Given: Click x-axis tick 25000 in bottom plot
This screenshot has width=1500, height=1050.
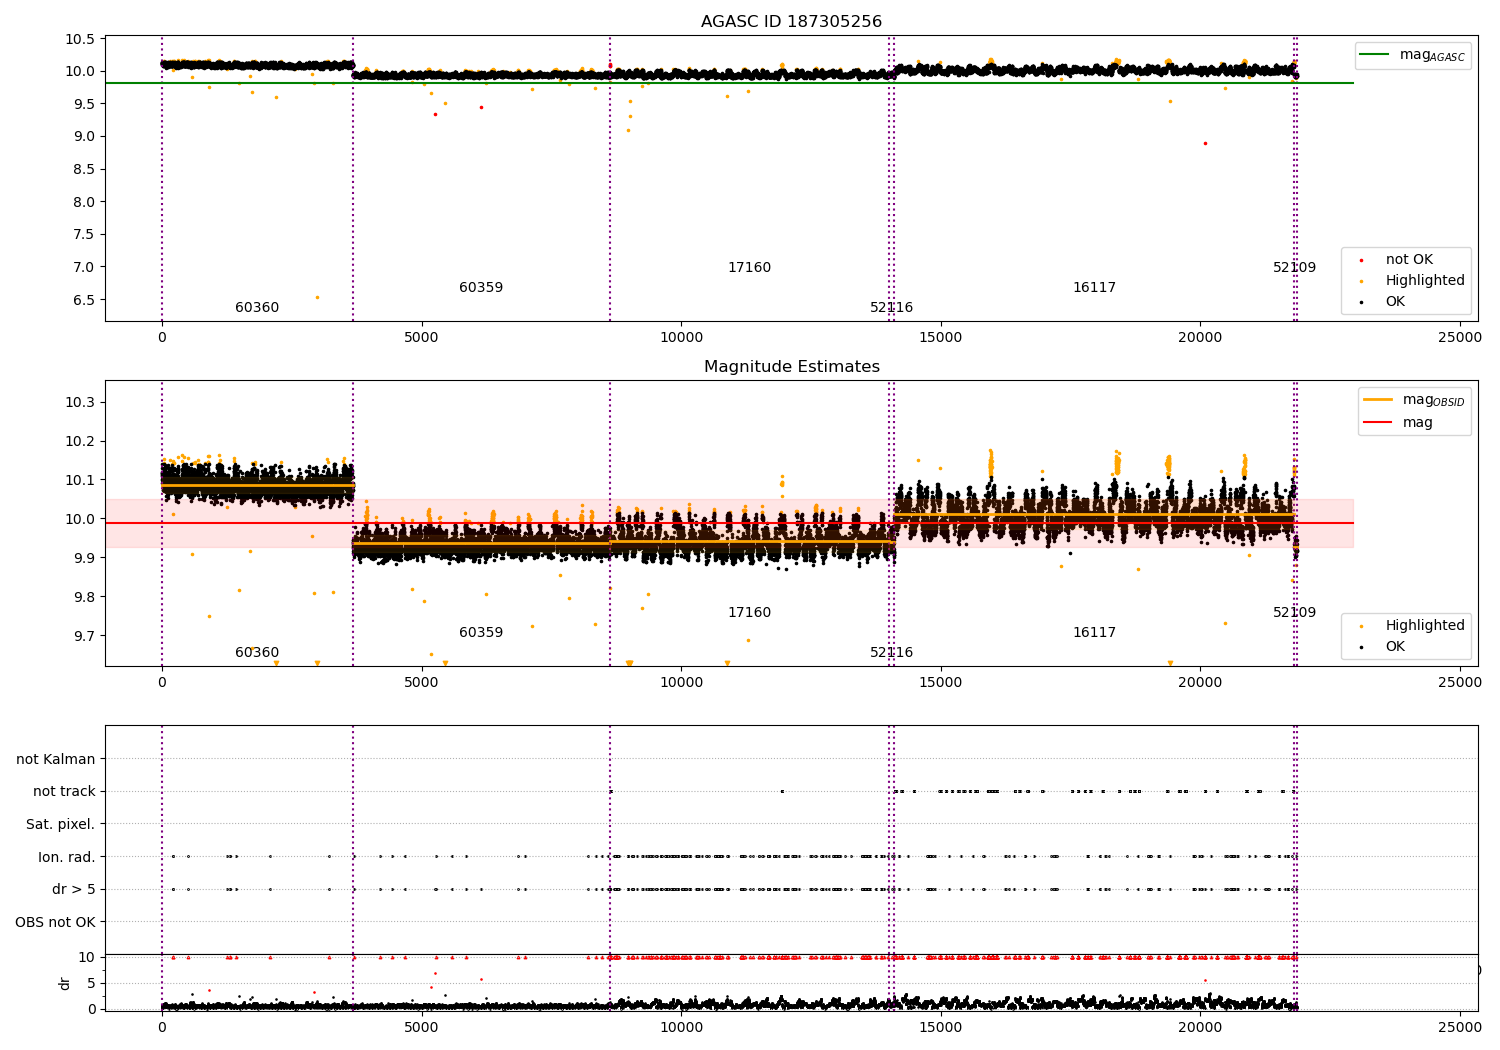Looking at the screenshot, I should coord(1459,1027).
